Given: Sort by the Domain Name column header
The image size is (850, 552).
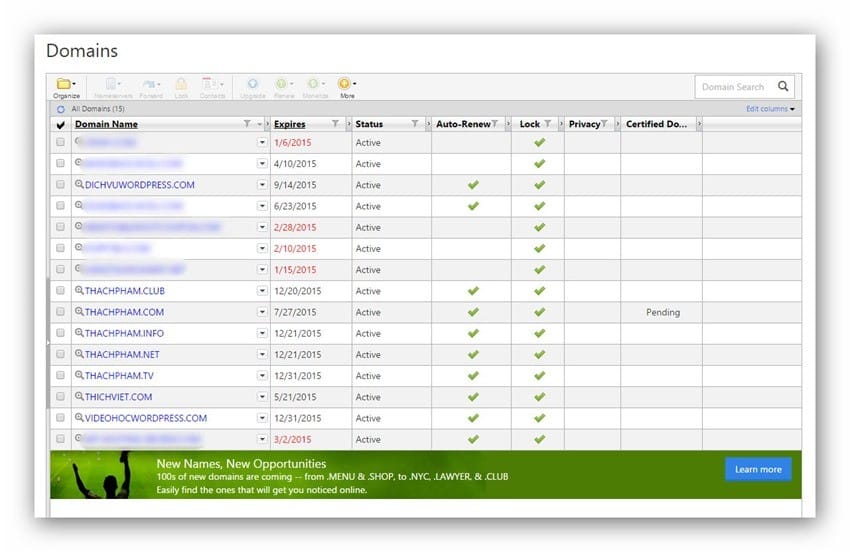Looking at the screenshot, I should [x=106, y=124].
